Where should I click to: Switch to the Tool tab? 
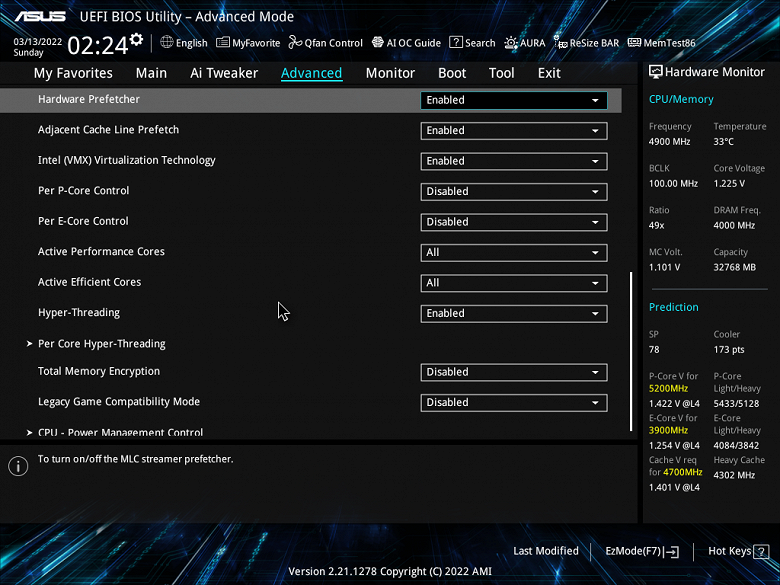pyautogui.click(x=501, y=73)
